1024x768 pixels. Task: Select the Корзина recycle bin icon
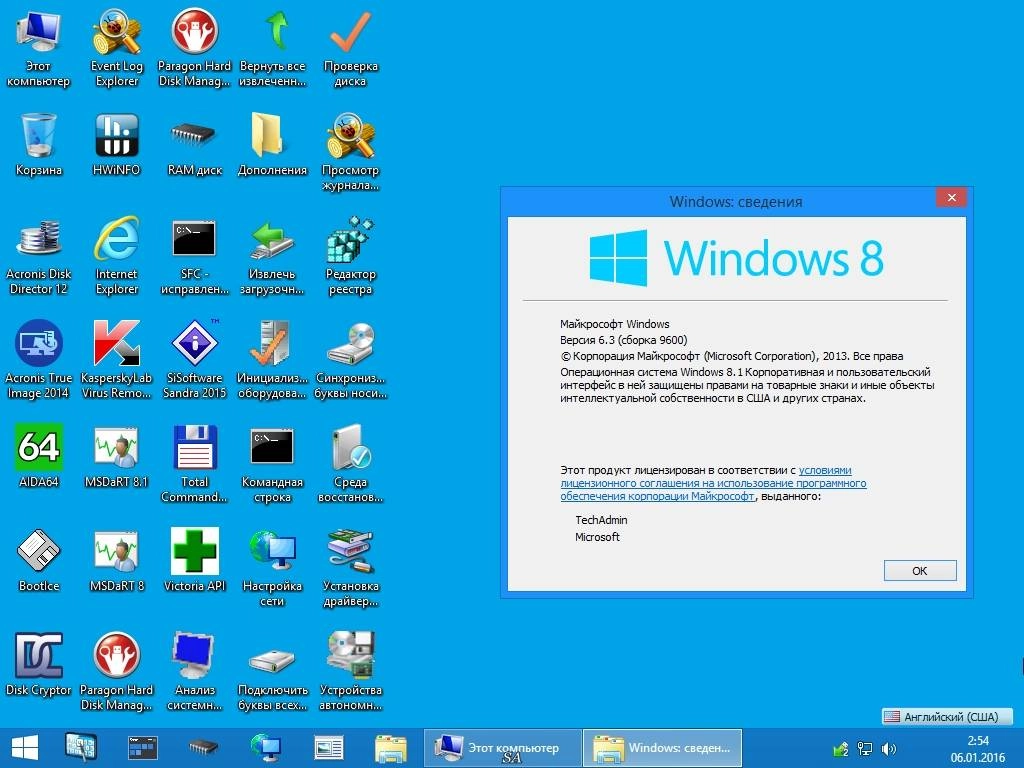point(39,144)
